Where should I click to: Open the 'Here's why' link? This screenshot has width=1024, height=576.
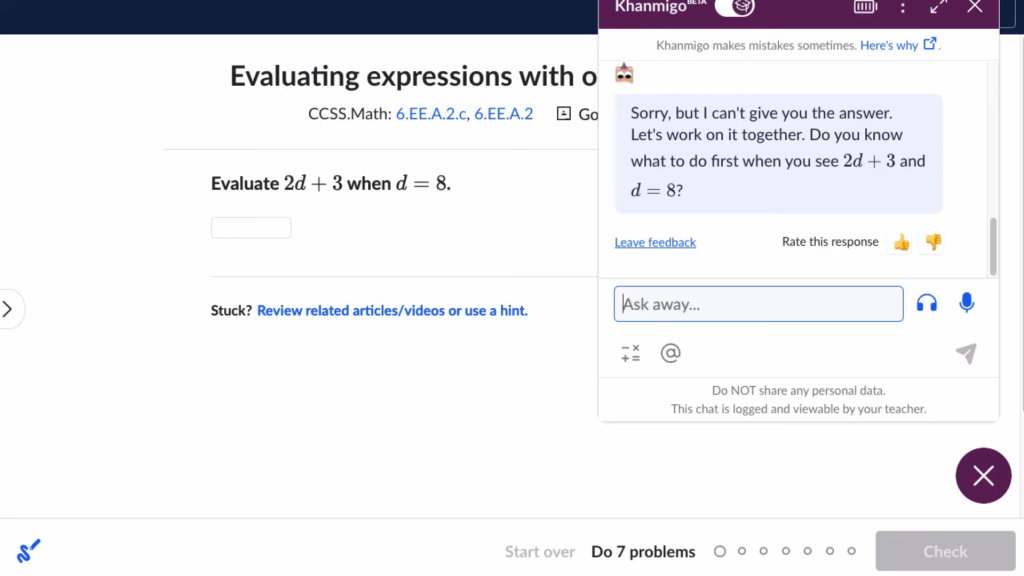[899, 45]
